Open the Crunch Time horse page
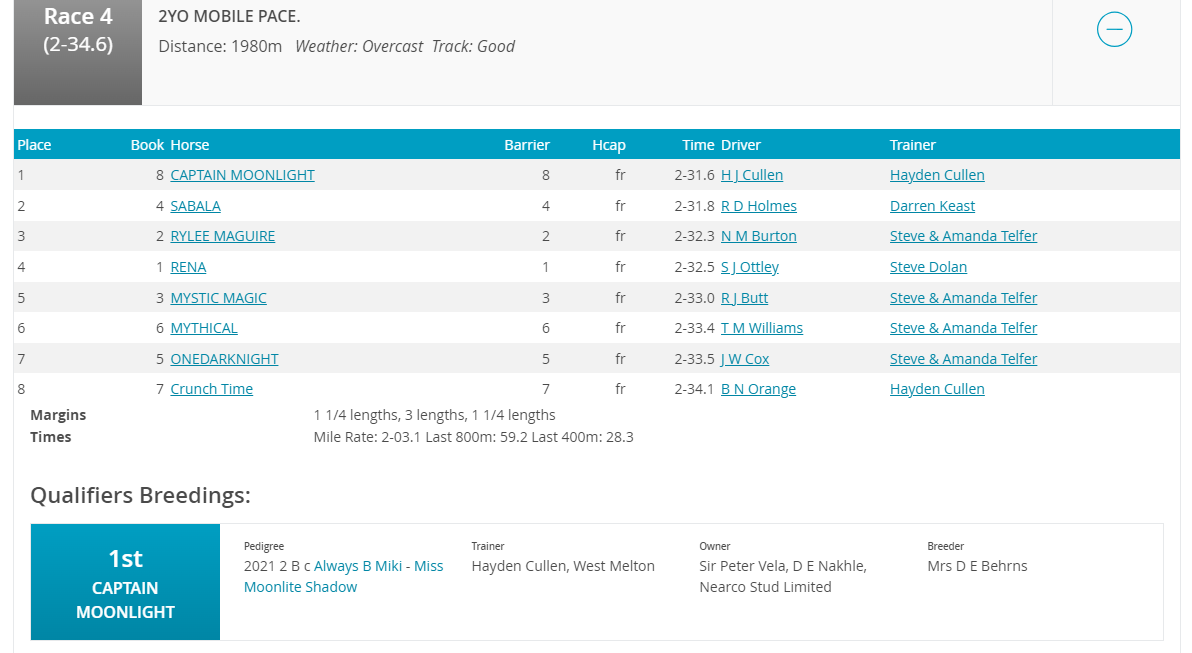 211,388
